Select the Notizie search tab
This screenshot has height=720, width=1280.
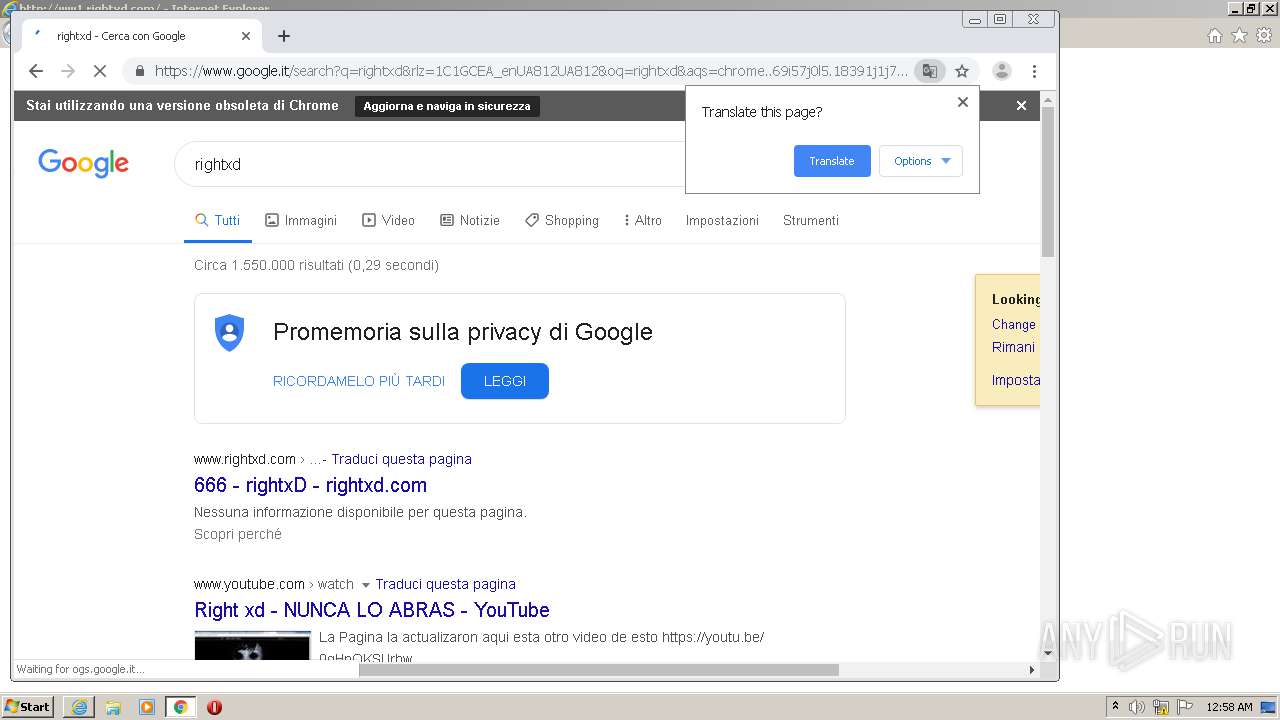pyautogui.click(x=470, y=220)
